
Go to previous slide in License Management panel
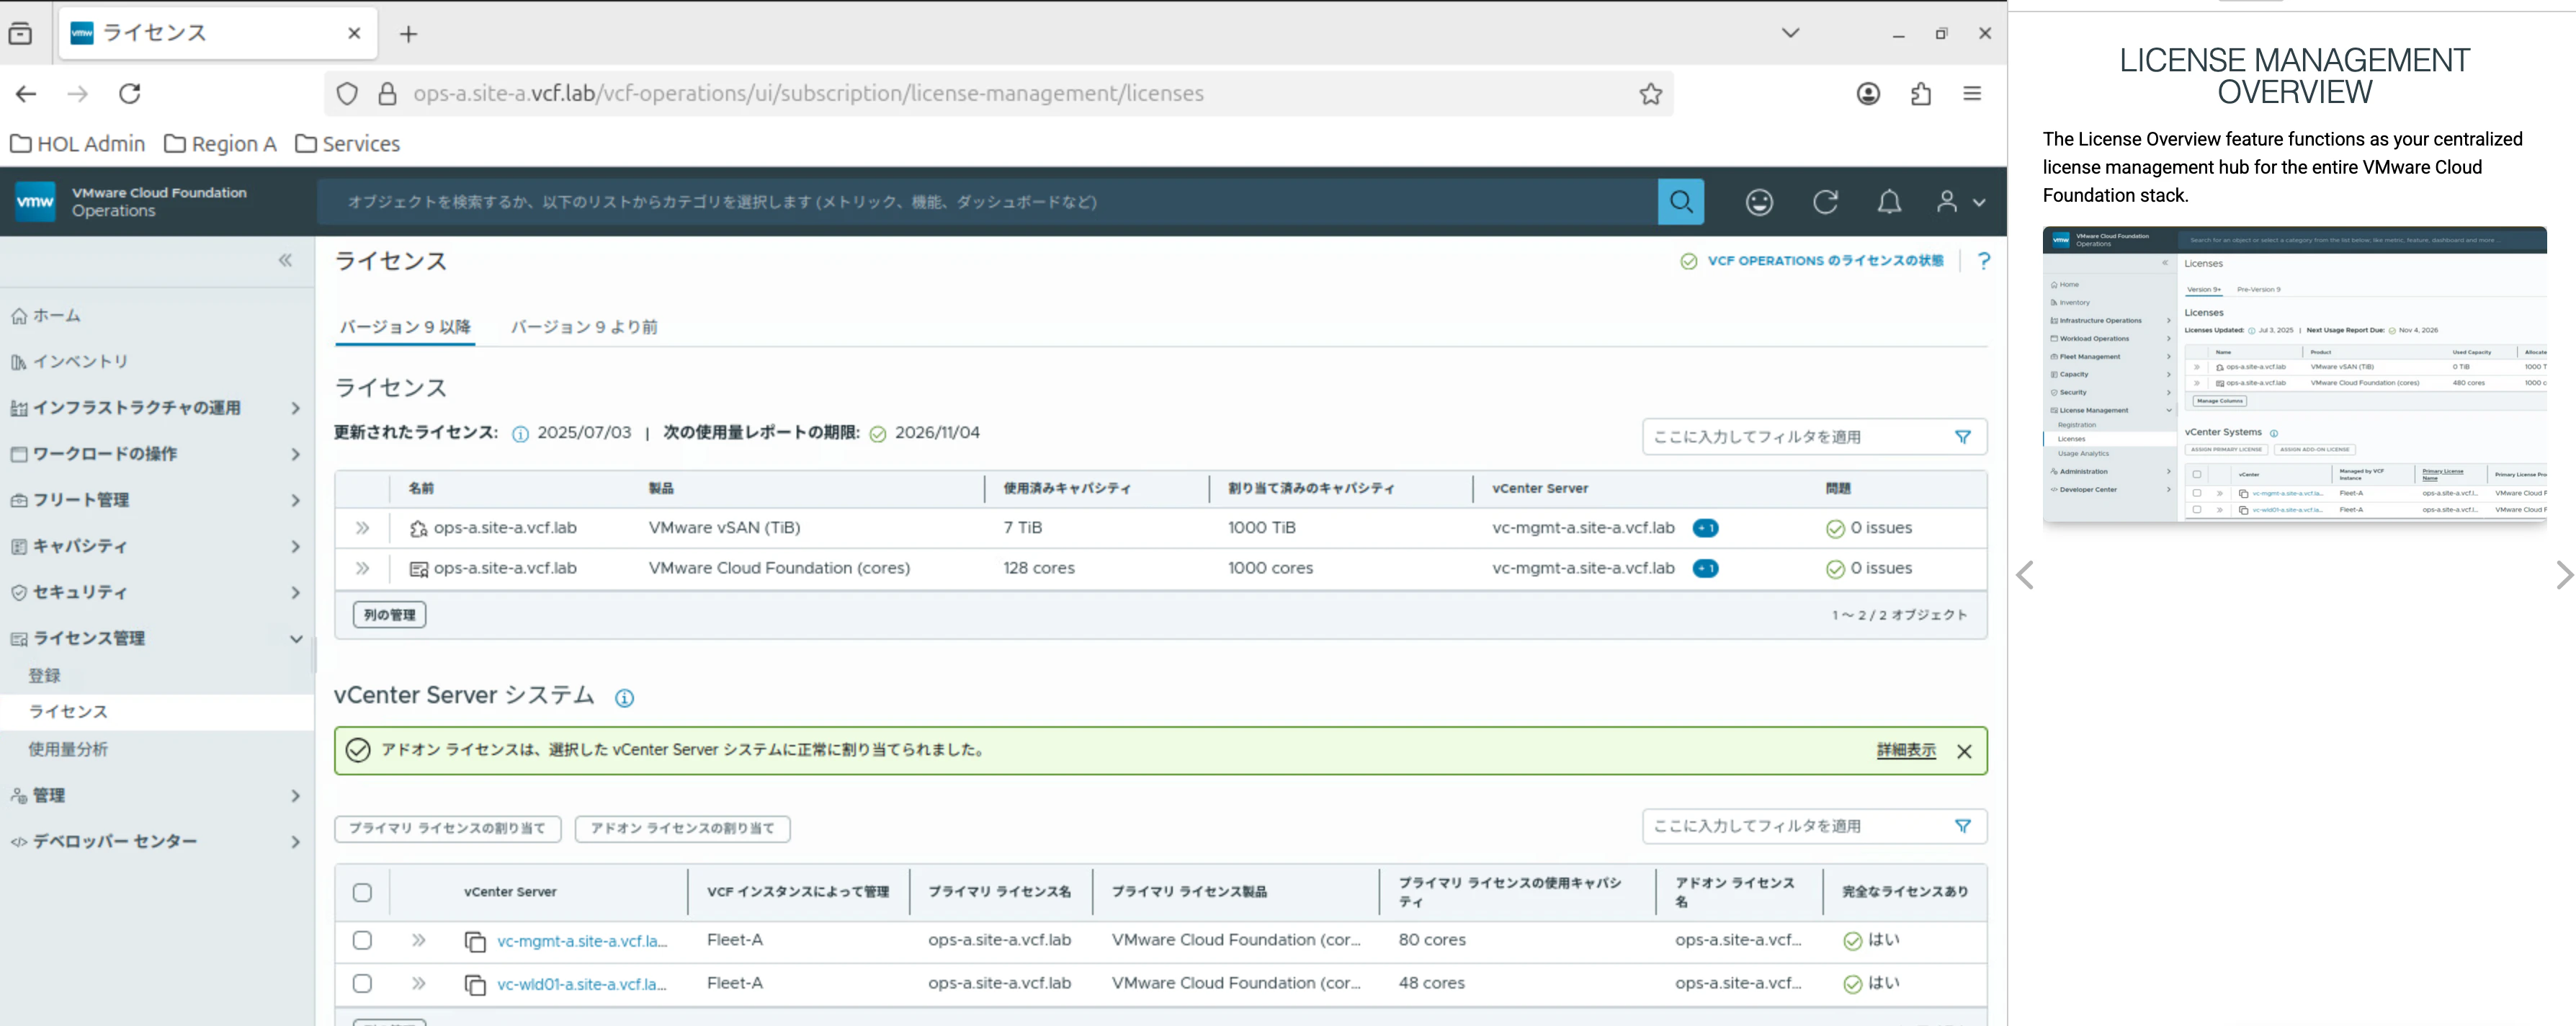2025,575
